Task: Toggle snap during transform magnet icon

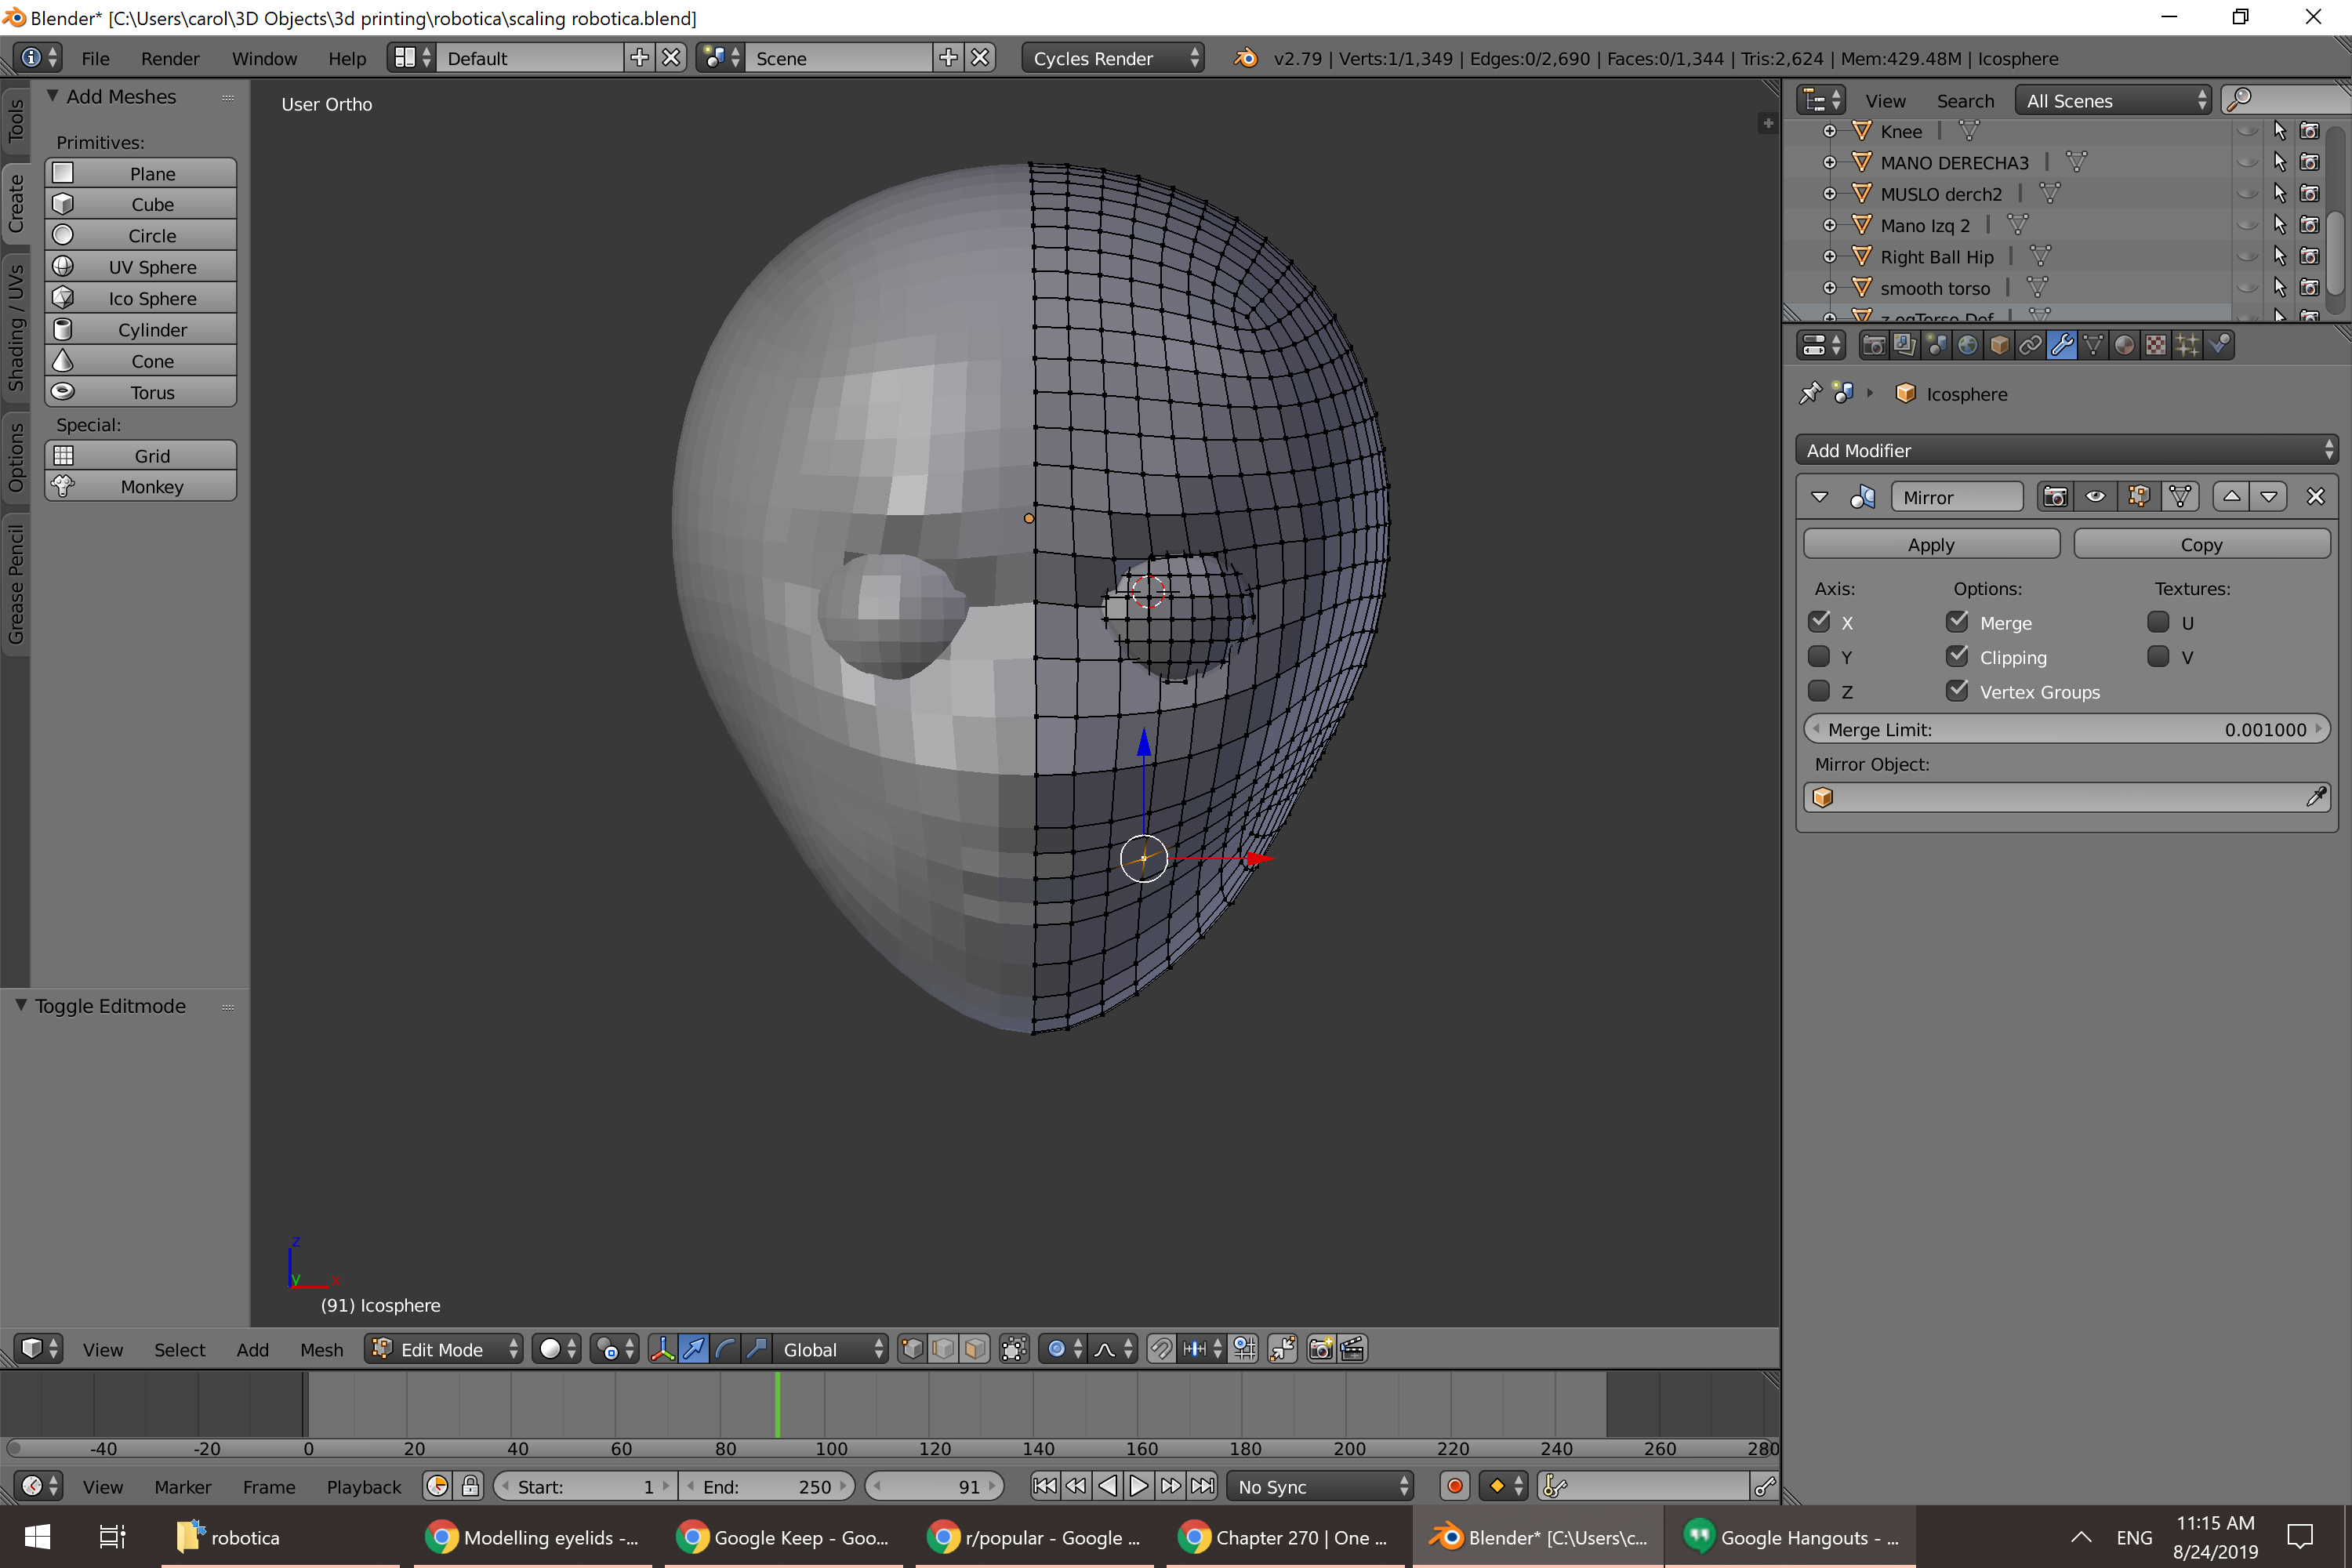Action: [x=1160, y=1349]
